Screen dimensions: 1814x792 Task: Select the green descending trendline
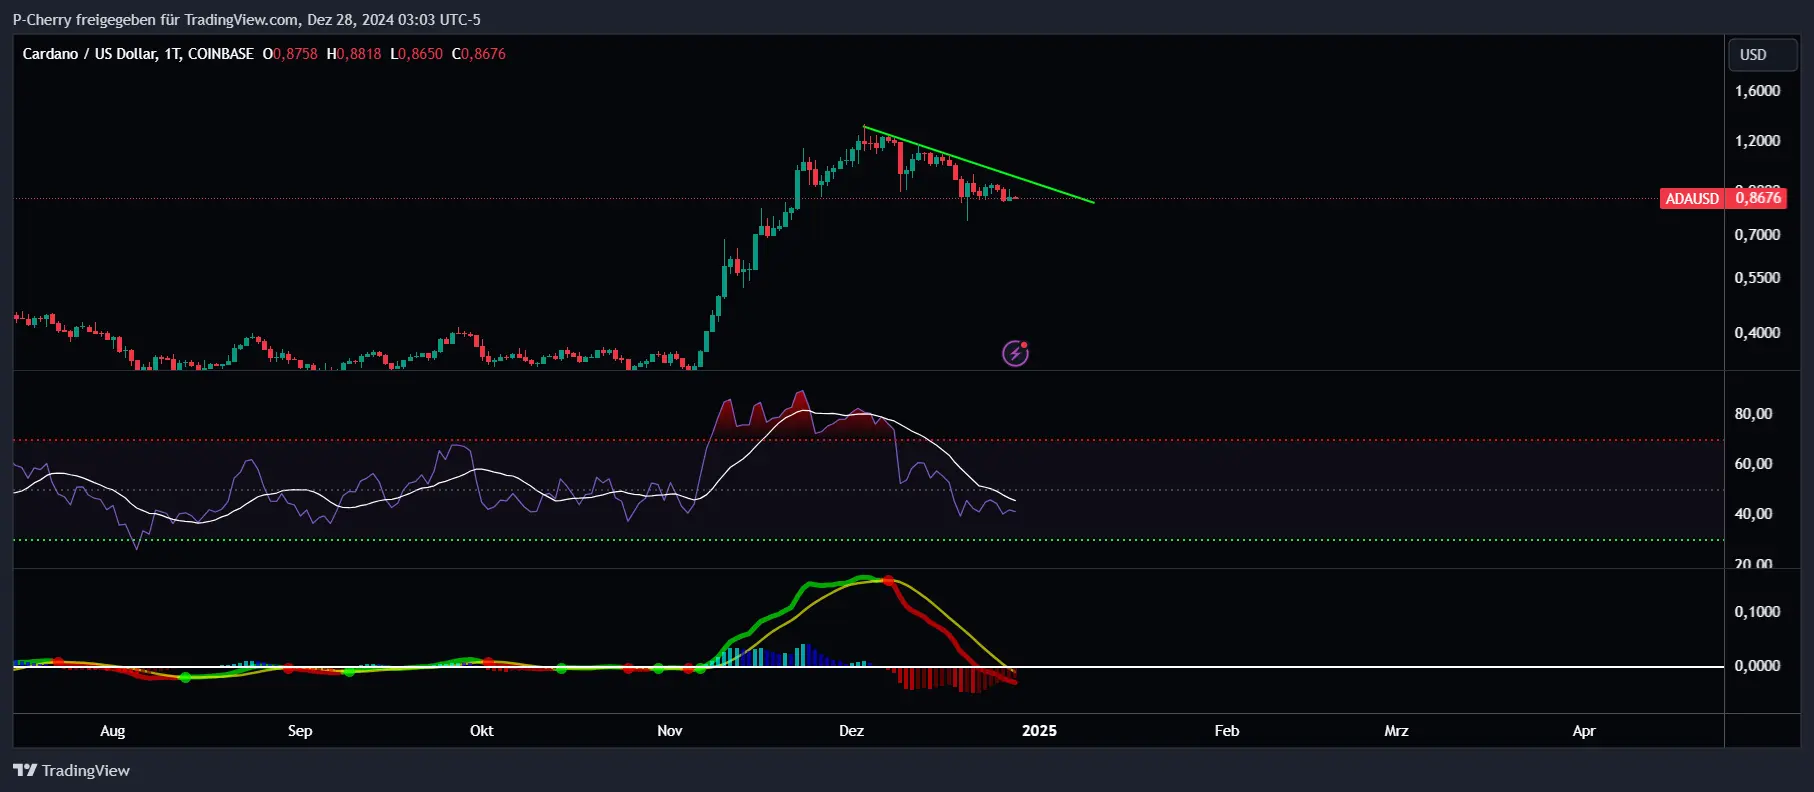[x=978, y=164]
